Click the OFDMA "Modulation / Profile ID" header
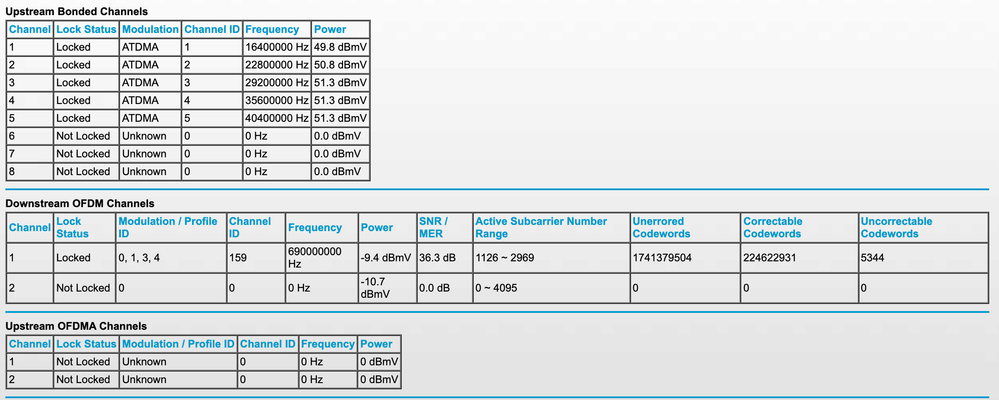 178,344
